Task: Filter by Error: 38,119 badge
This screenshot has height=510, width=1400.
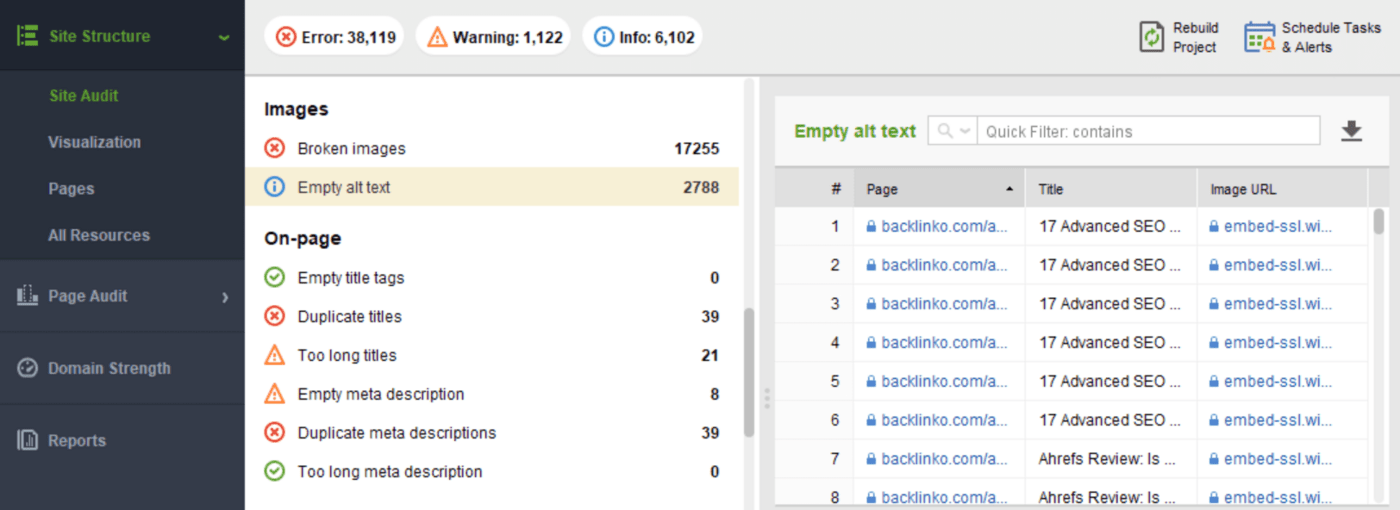Action: (x=335, y=37)
